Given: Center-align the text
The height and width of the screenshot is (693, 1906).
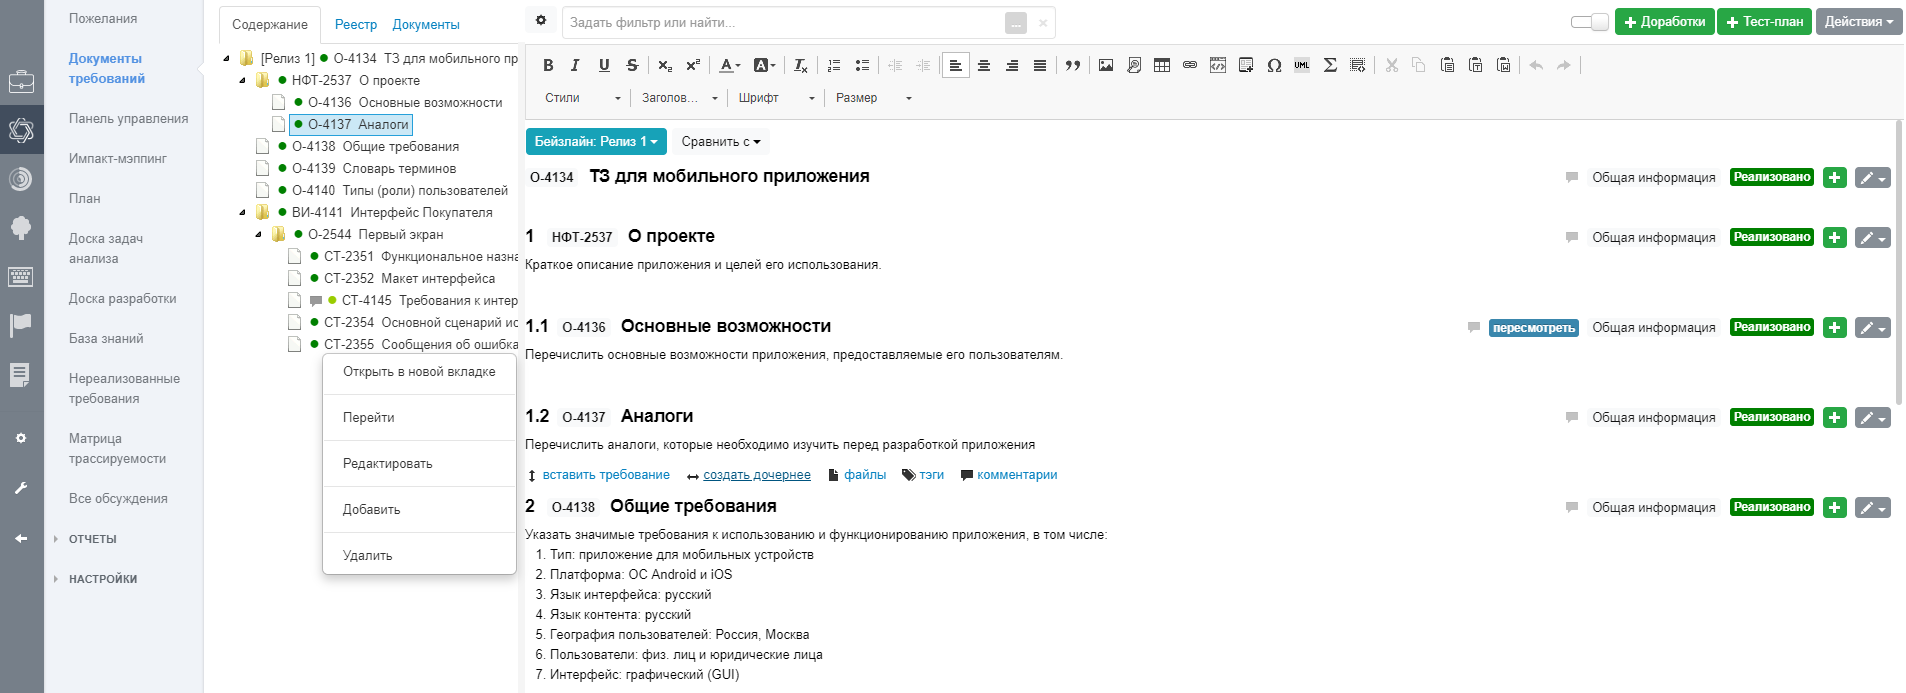Looking at the screenshot, I should point(984,65).
